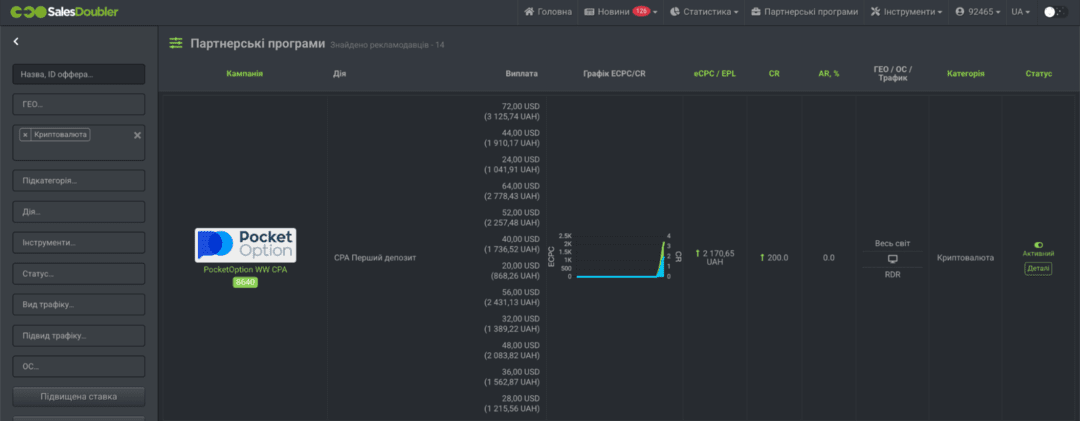
Task: Click the 28,00 USD payout value
Action: click(x=521, y=398)
